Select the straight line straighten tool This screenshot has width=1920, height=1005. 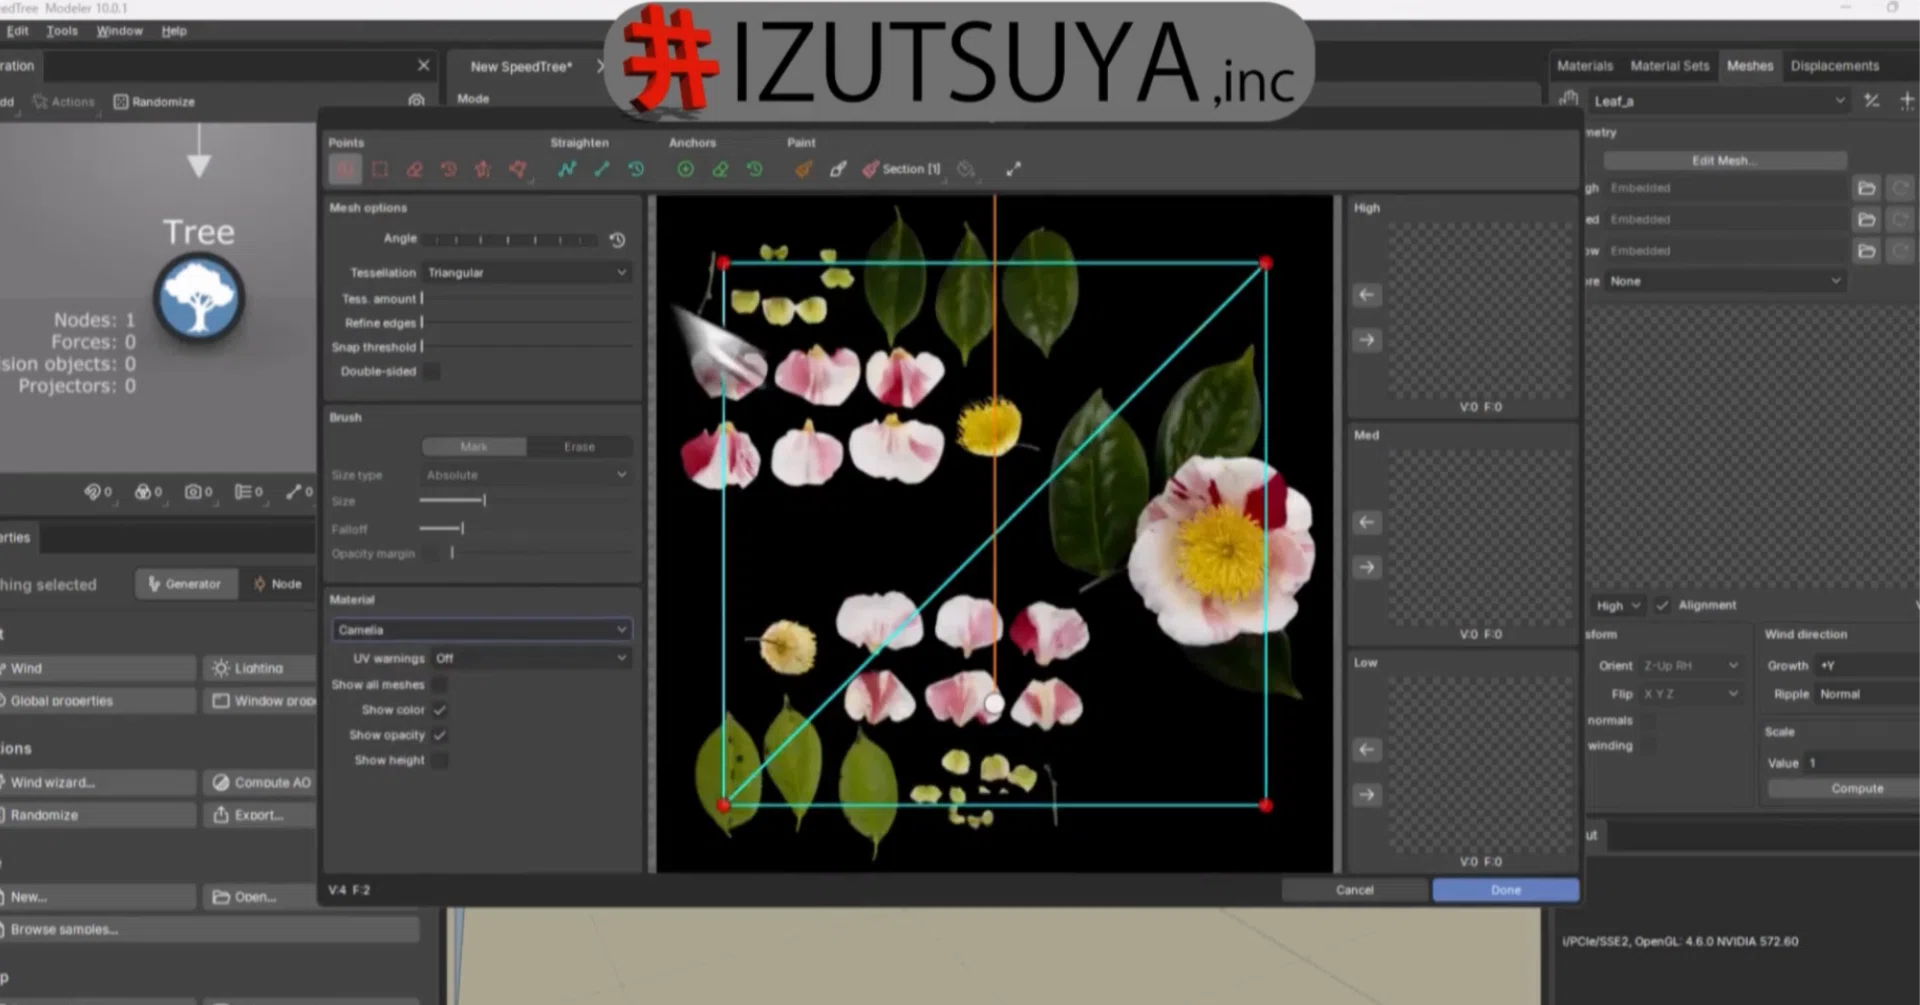(x=601, y=170)
